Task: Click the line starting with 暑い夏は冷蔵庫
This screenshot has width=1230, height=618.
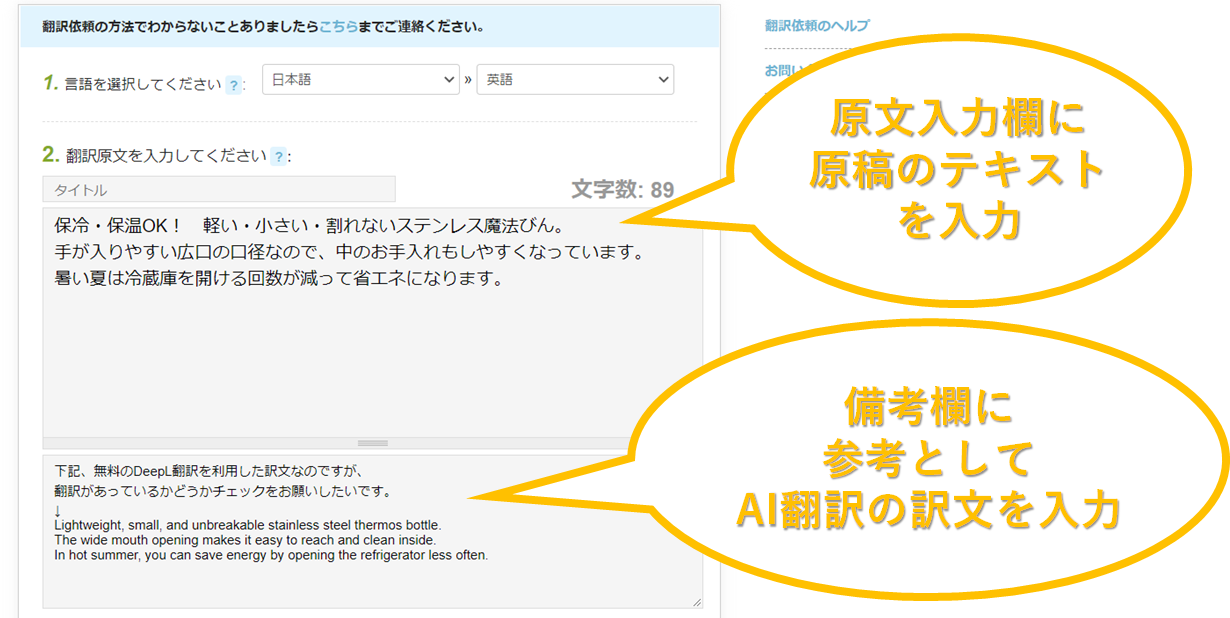Action: click(x=277, y=279)
